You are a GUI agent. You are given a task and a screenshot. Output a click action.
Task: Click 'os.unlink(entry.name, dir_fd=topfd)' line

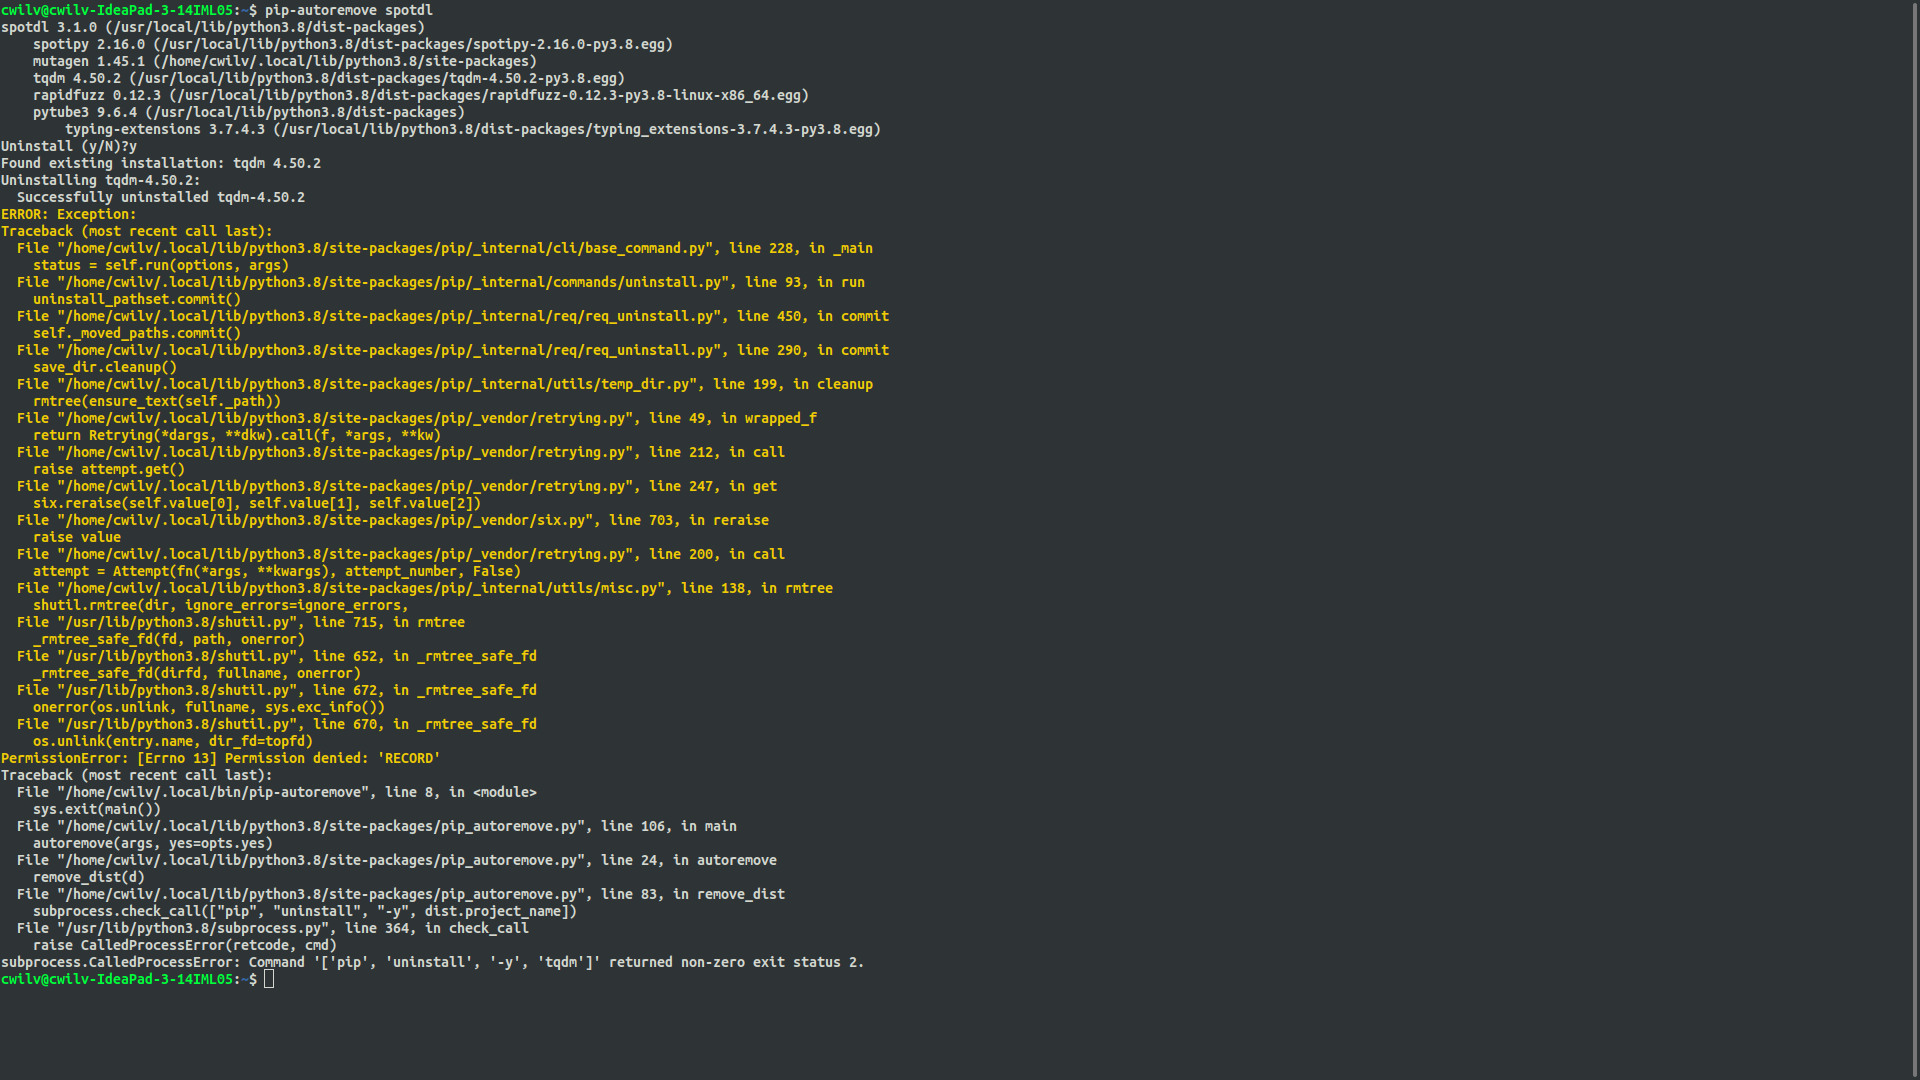172,741
